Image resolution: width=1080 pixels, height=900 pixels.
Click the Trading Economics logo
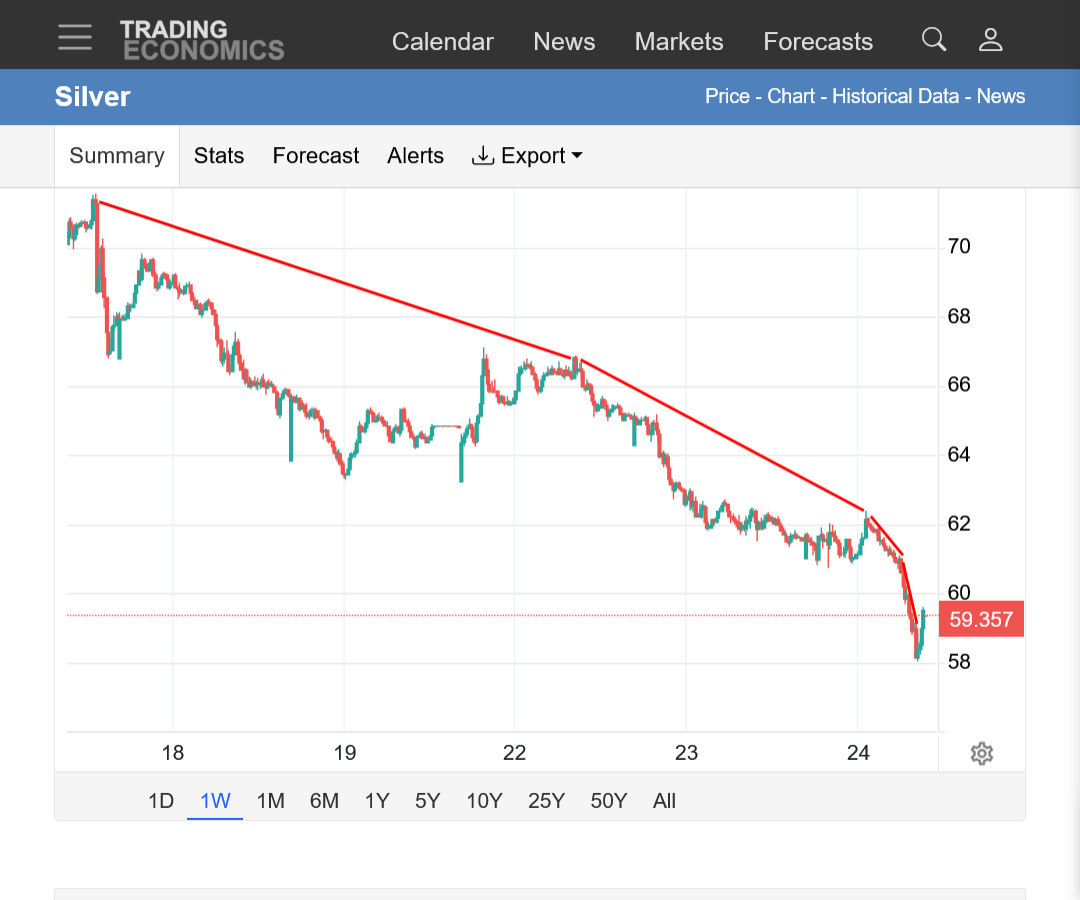point(202,40)
